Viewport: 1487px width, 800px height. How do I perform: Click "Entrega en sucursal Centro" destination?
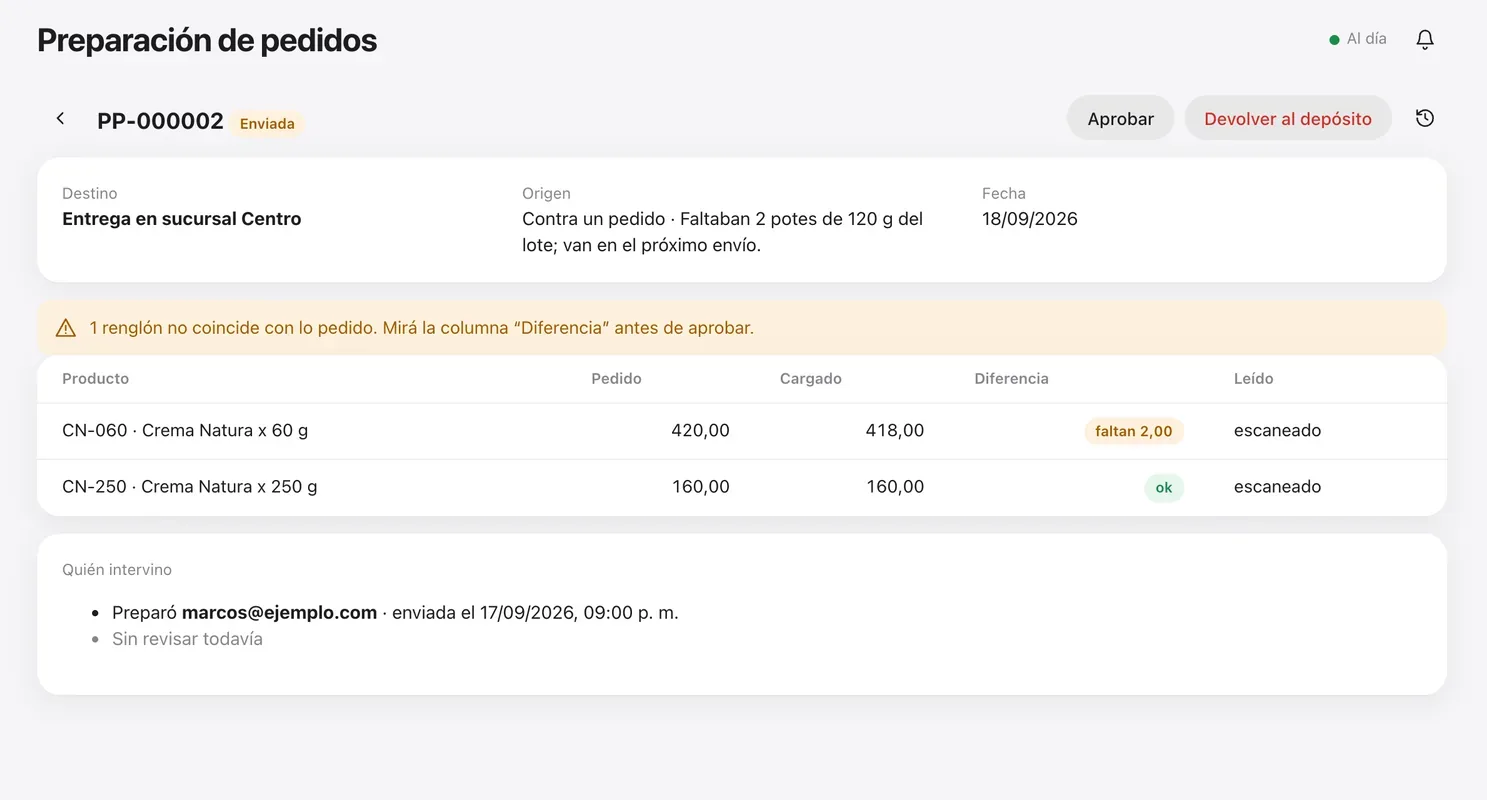click(x=182, y=219)
